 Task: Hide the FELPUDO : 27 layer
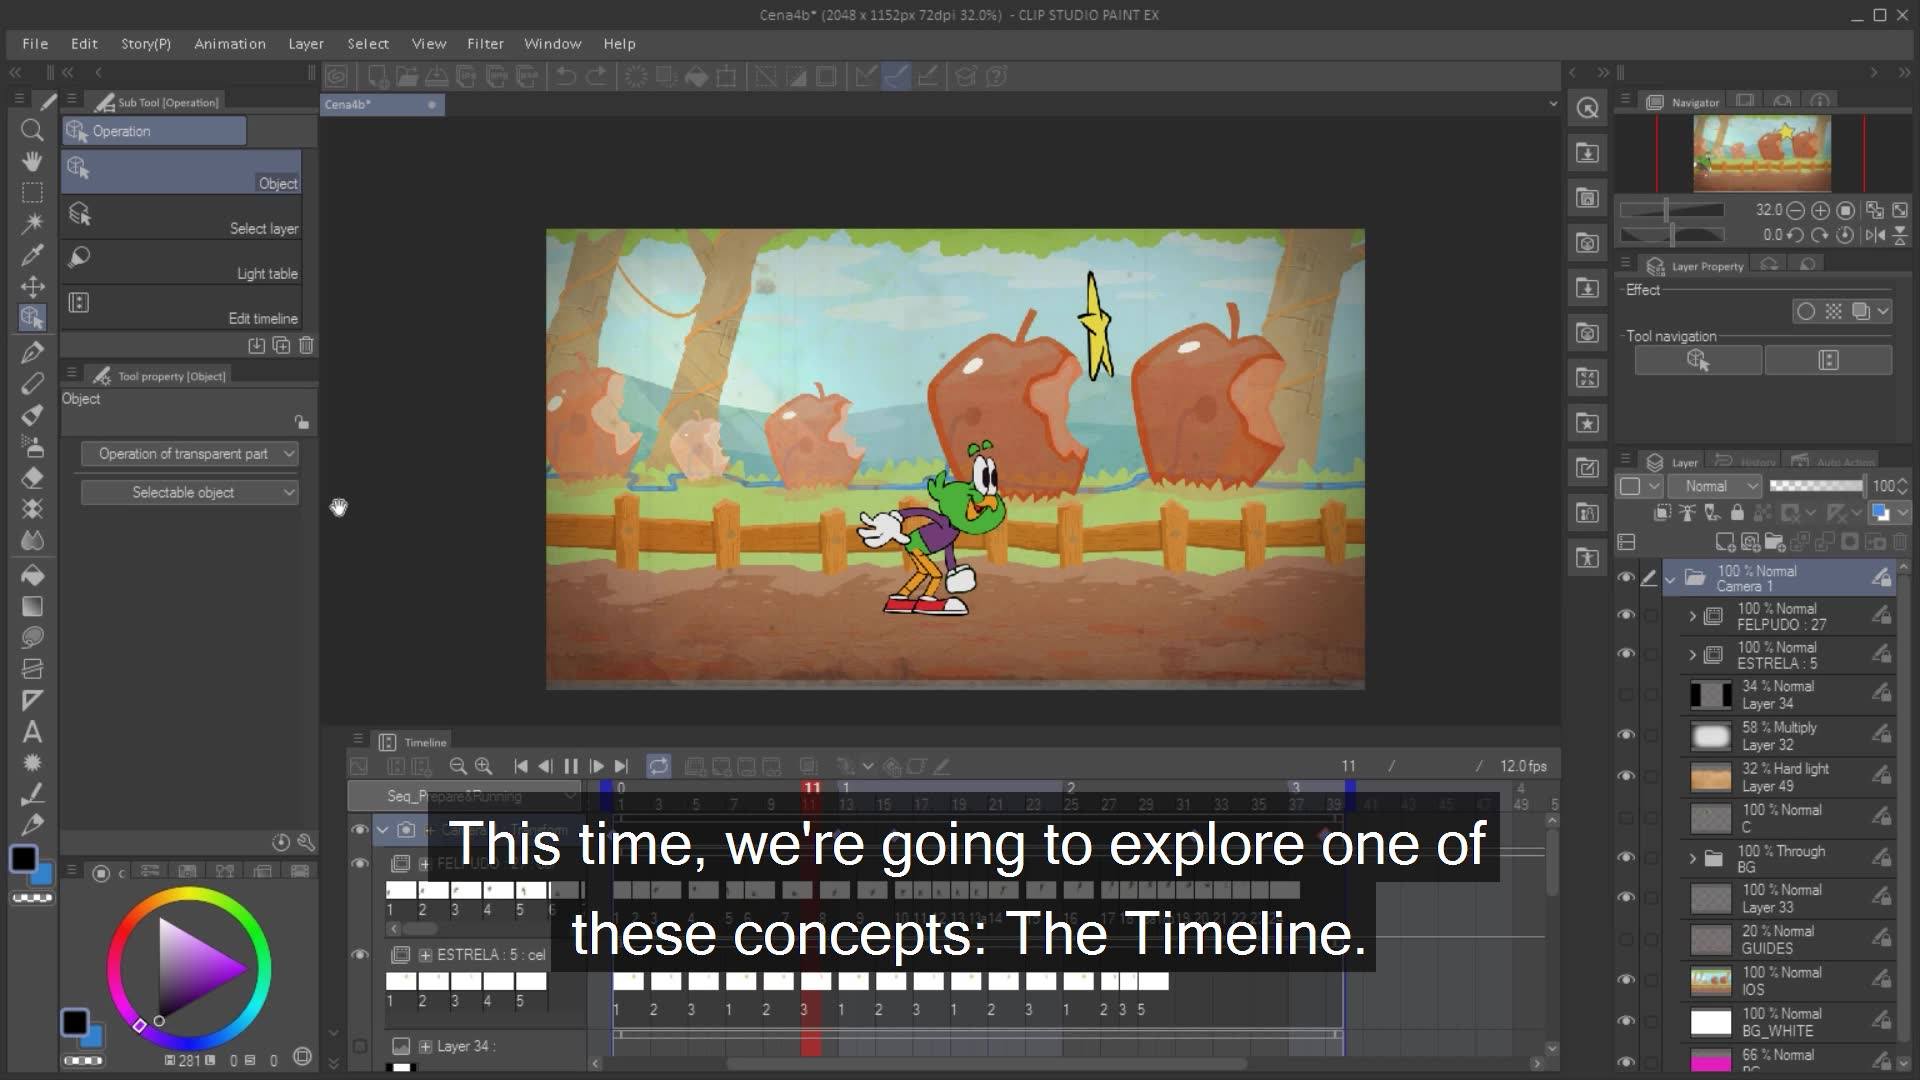(x=1626, y=616)
